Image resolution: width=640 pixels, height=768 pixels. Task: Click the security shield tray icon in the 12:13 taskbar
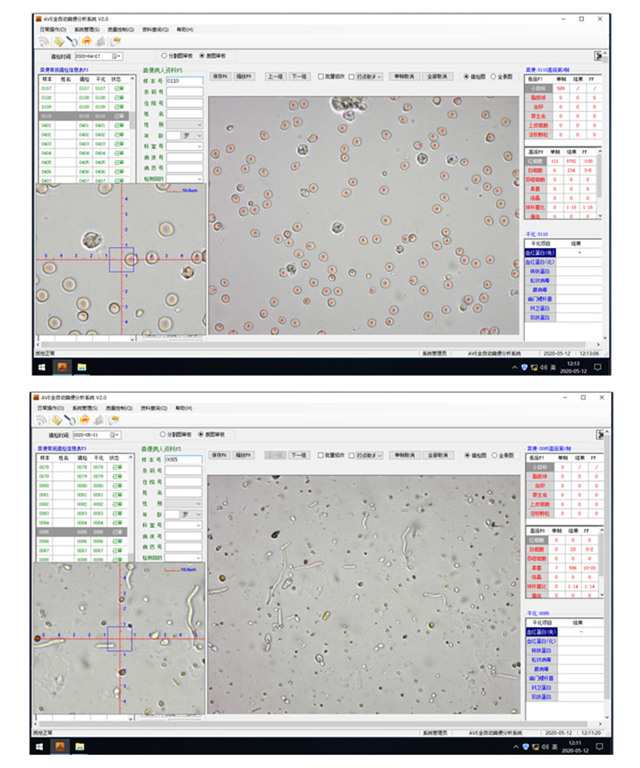point(524,367)
